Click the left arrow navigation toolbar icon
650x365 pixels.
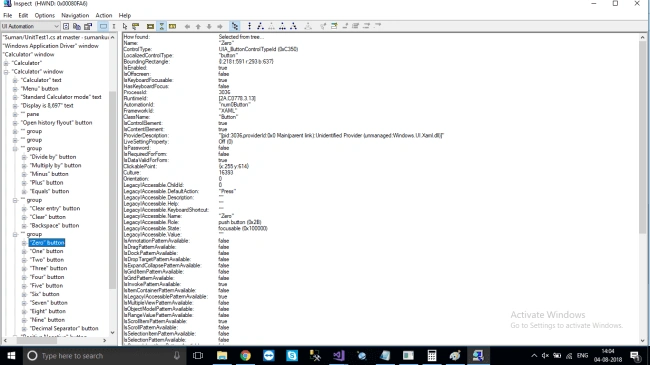[187, 26]
